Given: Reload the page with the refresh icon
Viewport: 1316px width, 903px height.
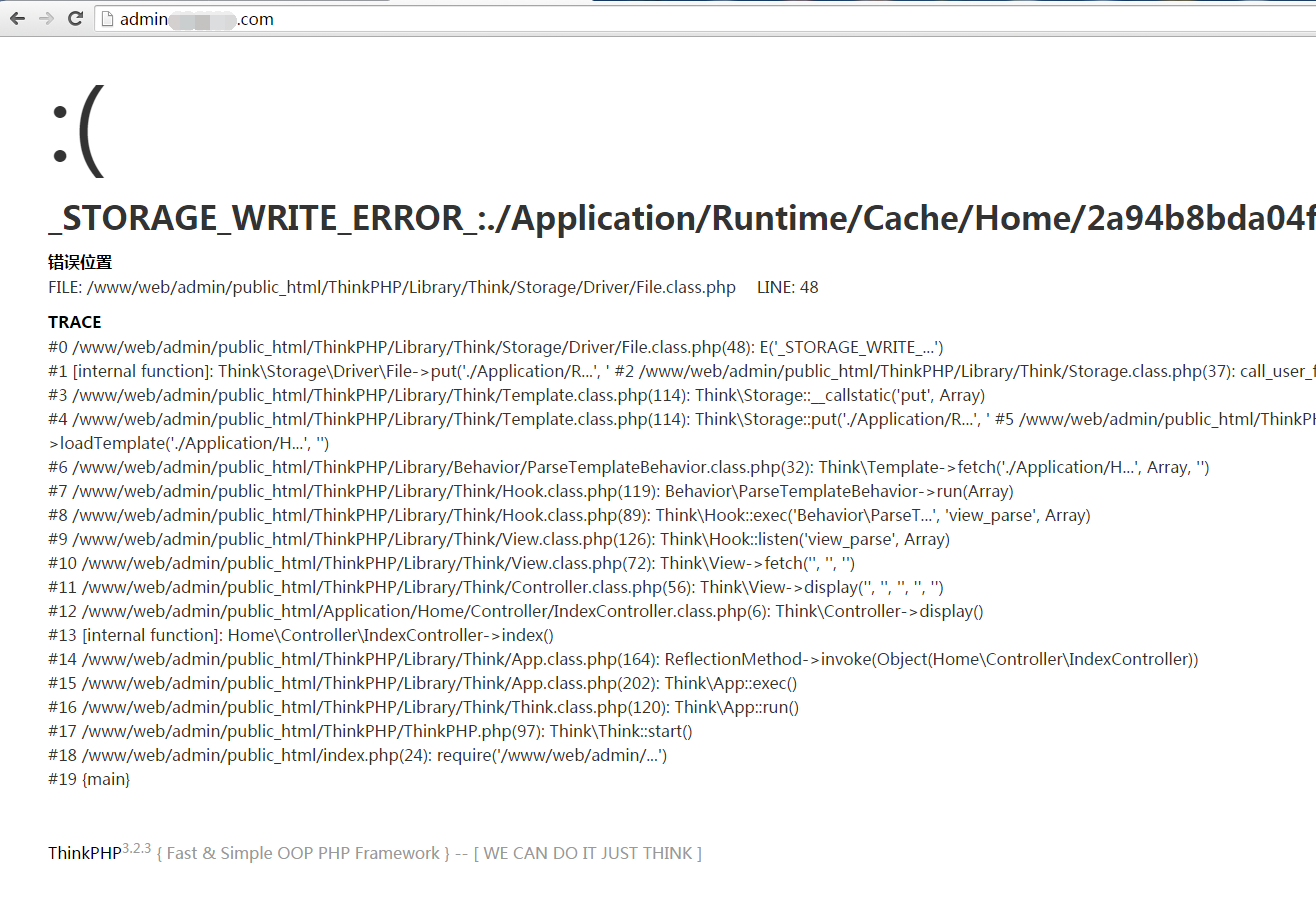Looking at the screenshot, I should coord(75,18).
